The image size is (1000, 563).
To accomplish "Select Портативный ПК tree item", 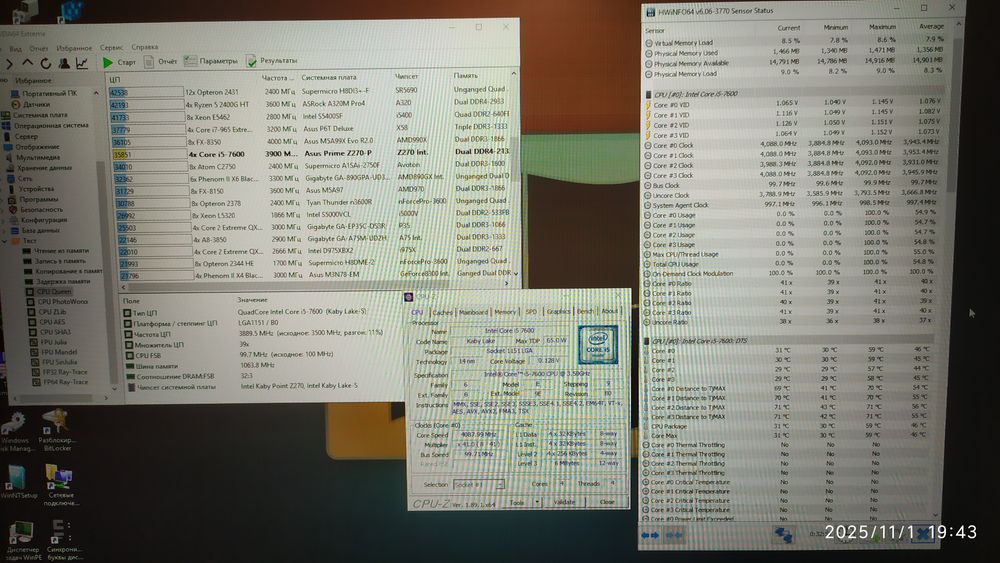I will coord(43,93).
